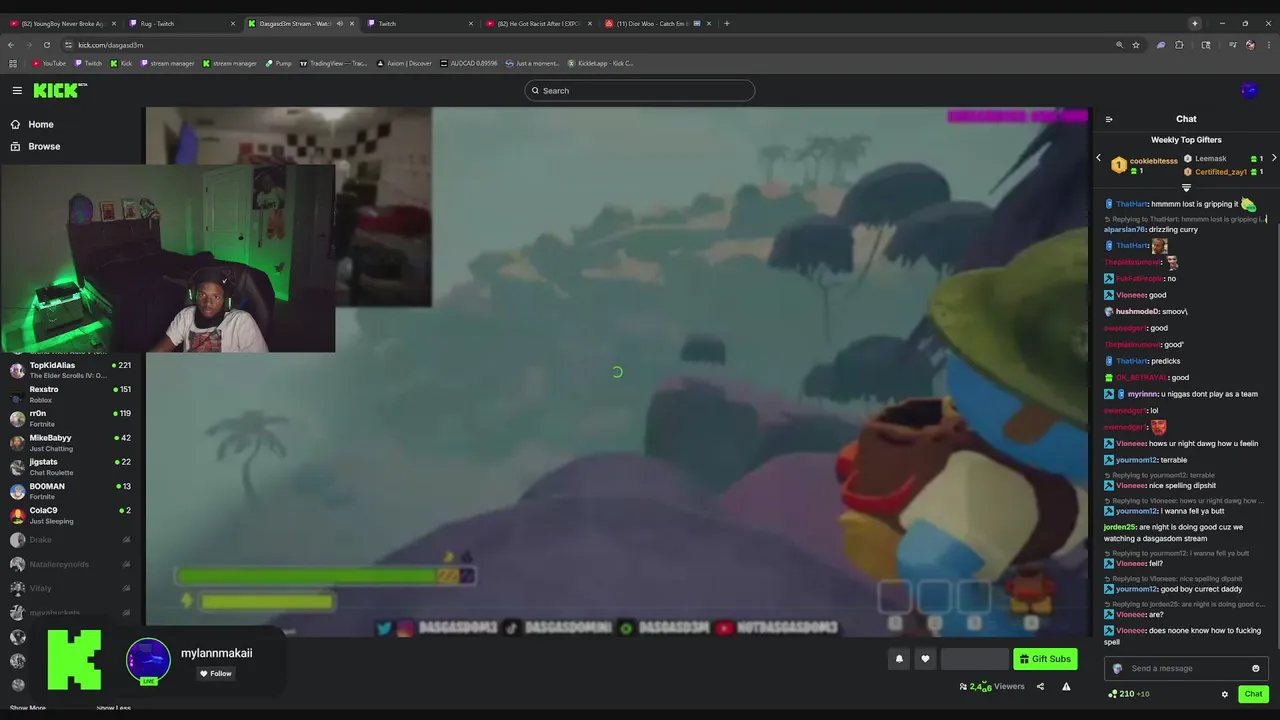This screenshot has width=1280, height=720.
Task: Switch to YoungBoy Never Broke Again tab
Action: tap(62, 23)
